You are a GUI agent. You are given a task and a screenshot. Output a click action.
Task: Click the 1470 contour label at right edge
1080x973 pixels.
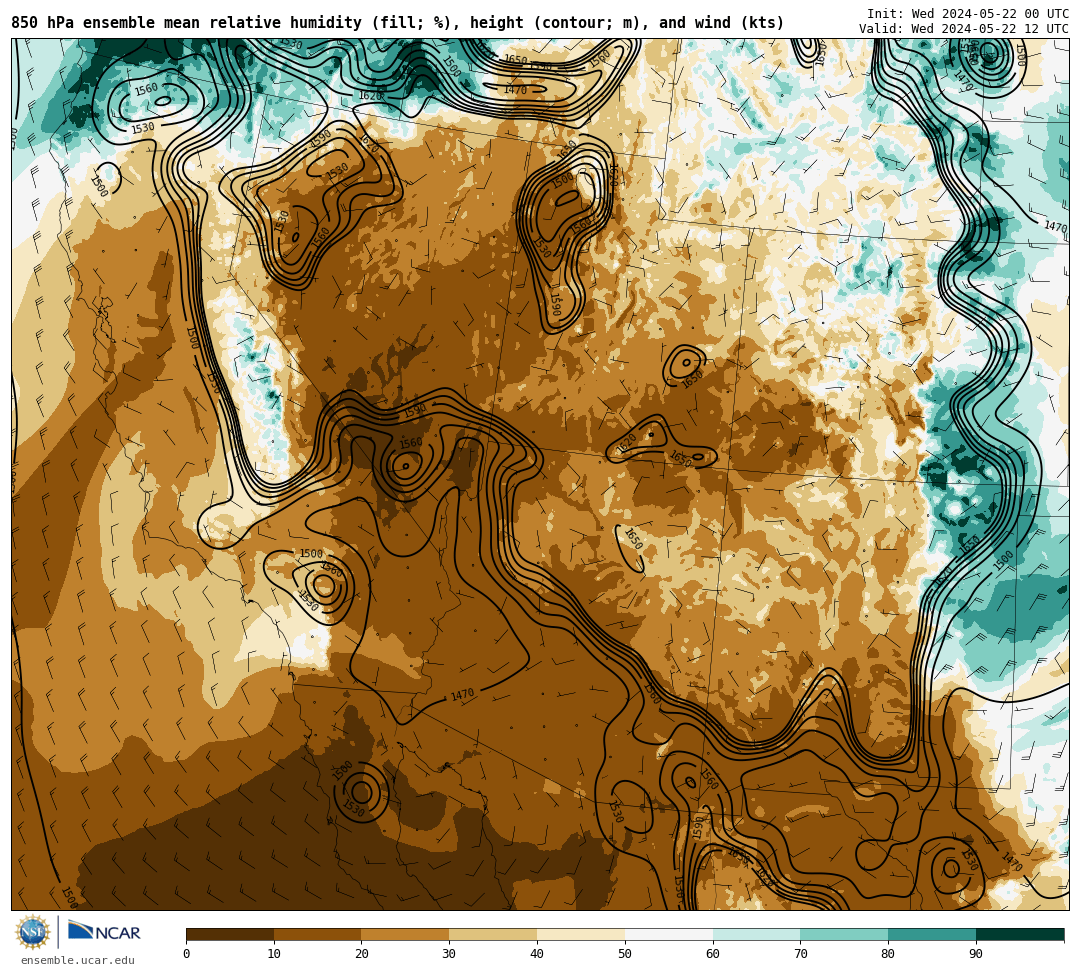1055,226
